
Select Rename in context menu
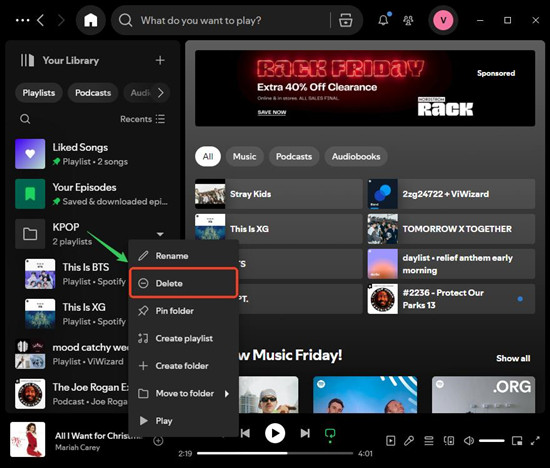tap(183, 256)
